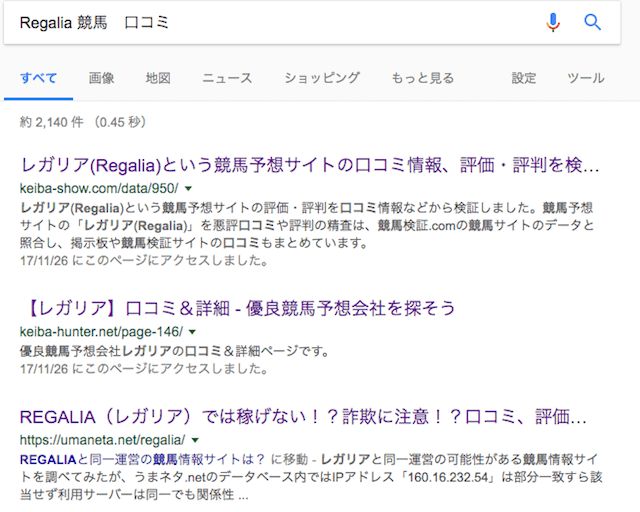Click the keiba-show snippet's 17/11/26 access note
The image size is (640, 512).
coord(144,260)
